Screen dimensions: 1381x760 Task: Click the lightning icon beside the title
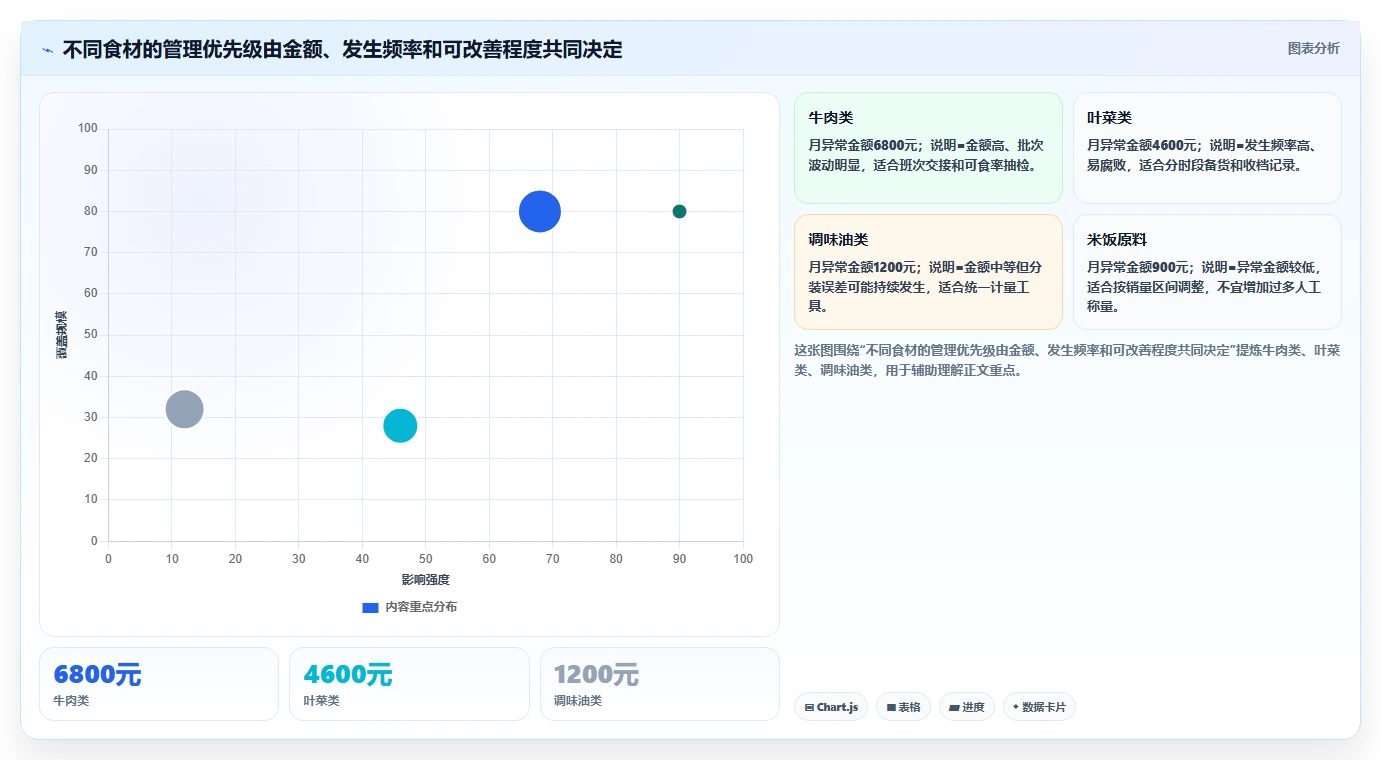[x=47, y=50]
